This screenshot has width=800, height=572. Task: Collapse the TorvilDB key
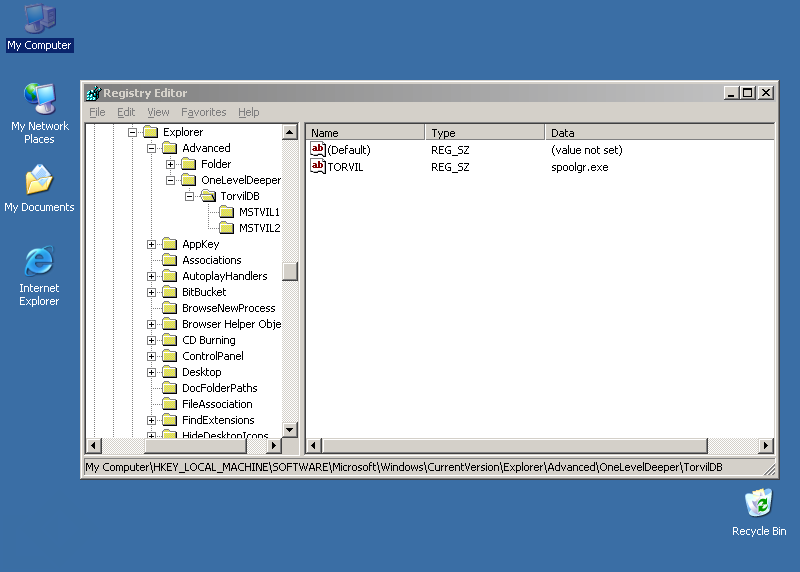point(189,196)
